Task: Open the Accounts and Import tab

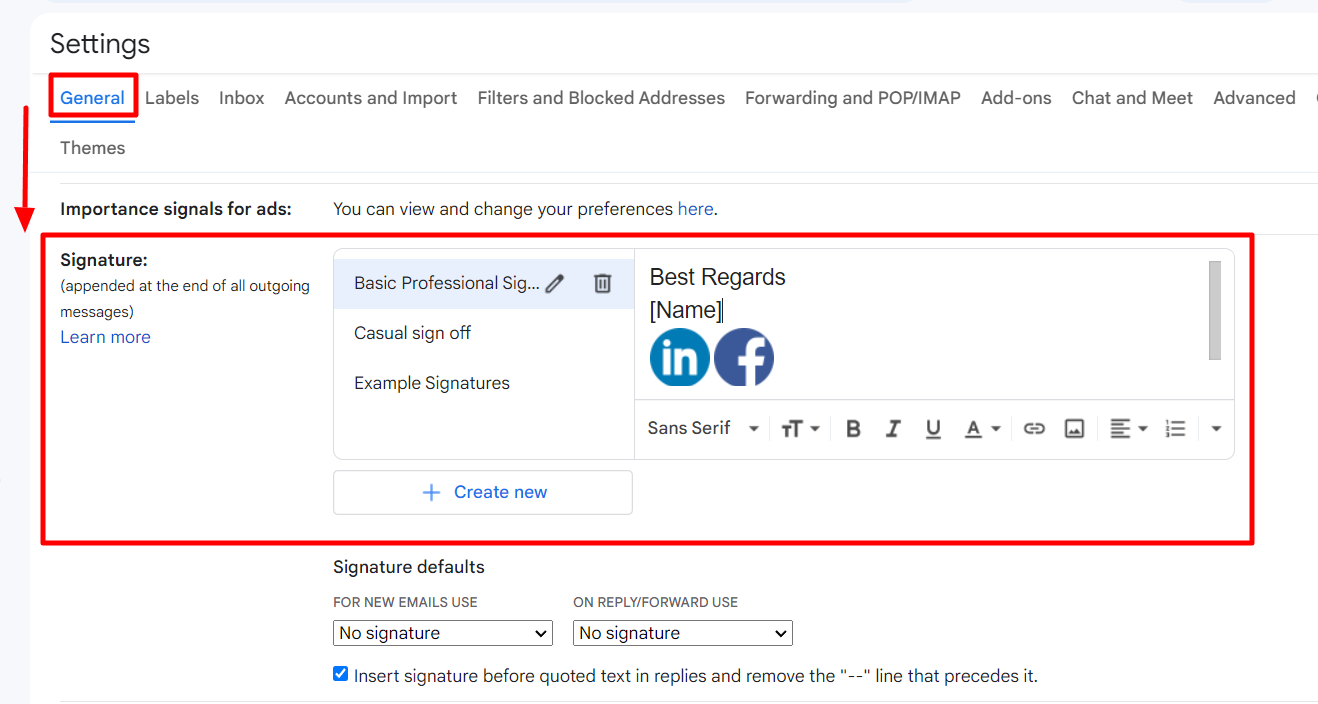Action: [371, 98]
